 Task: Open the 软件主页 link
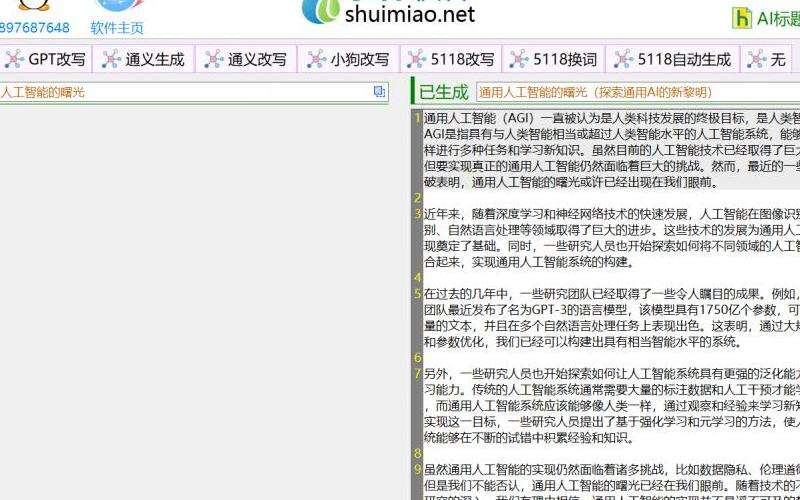(117, 28)
